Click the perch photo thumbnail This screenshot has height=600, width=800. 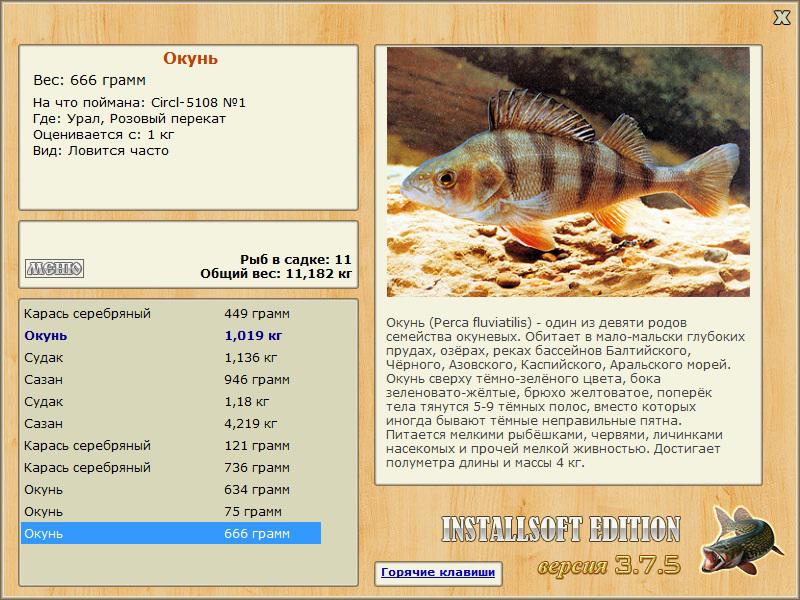pyautogui.click(x=568, y=172)
